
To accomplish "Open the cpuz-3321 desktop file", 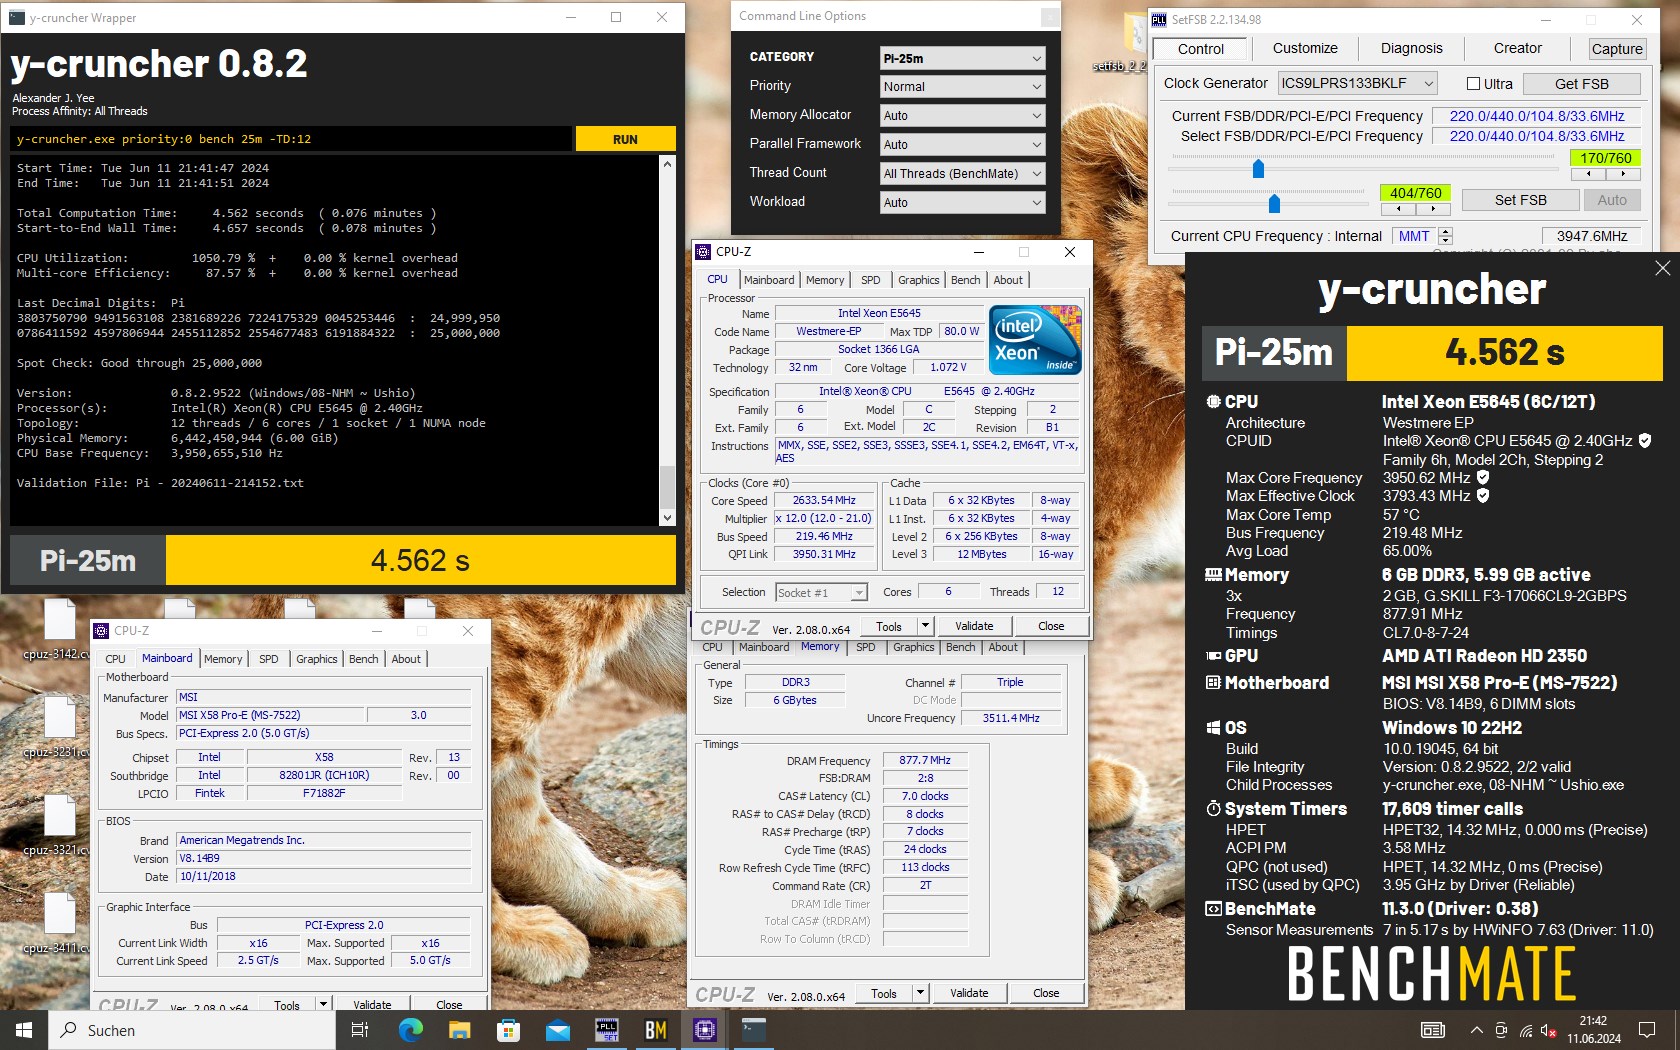I will [x=58, y=826].
